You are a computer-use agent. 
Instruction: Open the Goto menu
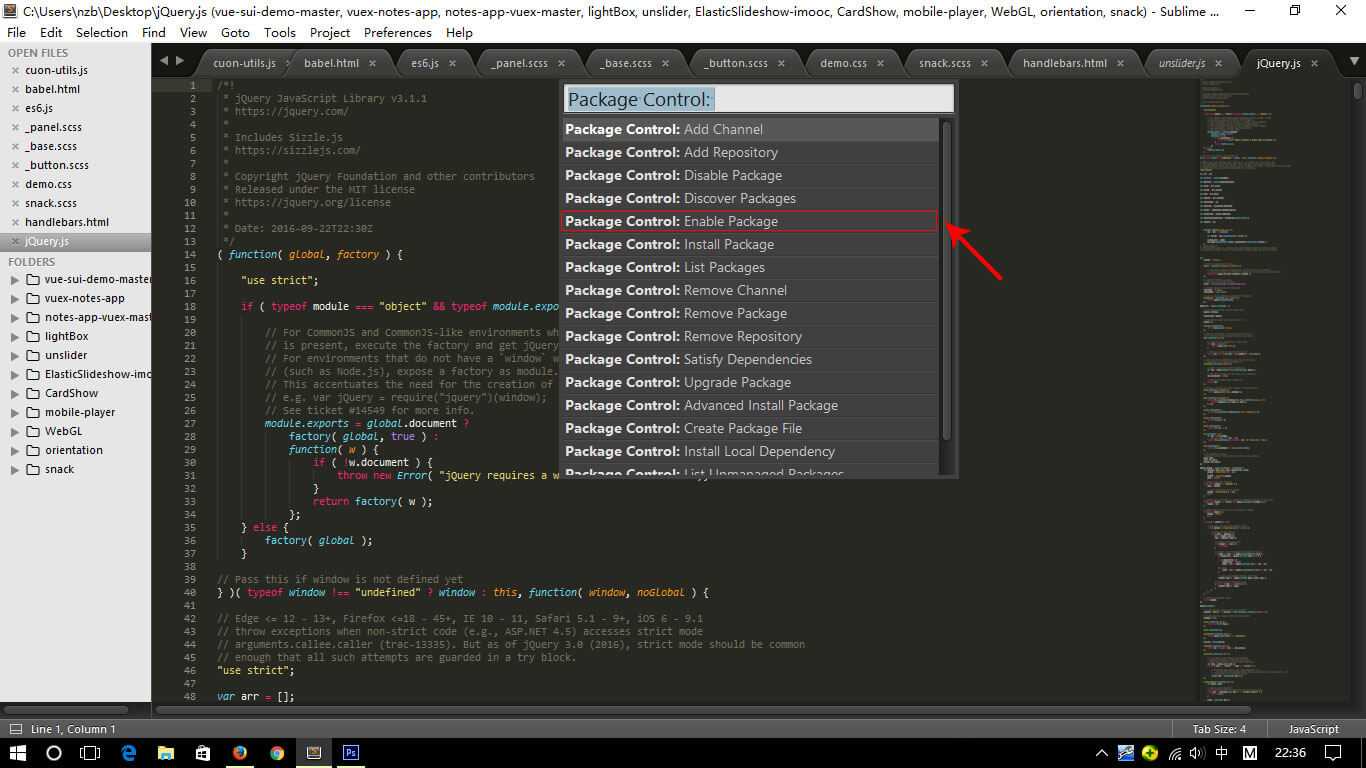click(235, 32)
